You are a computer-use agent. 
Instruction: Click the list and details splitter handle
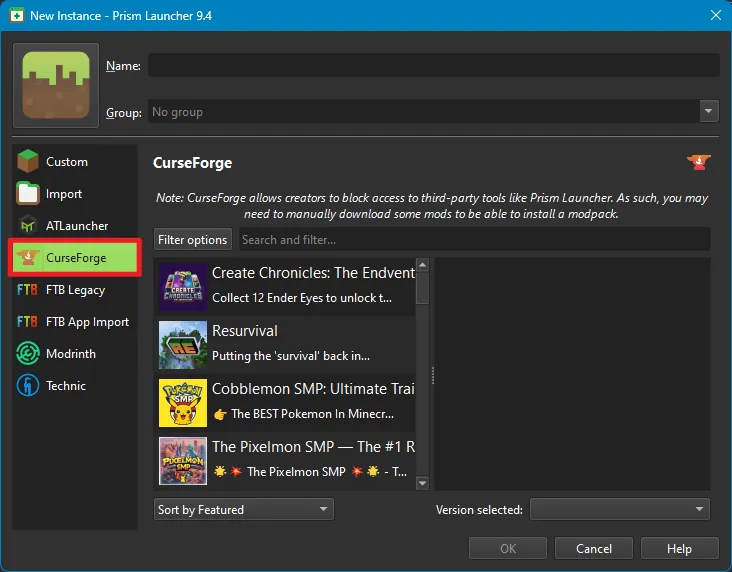click(x=433, y=375)
